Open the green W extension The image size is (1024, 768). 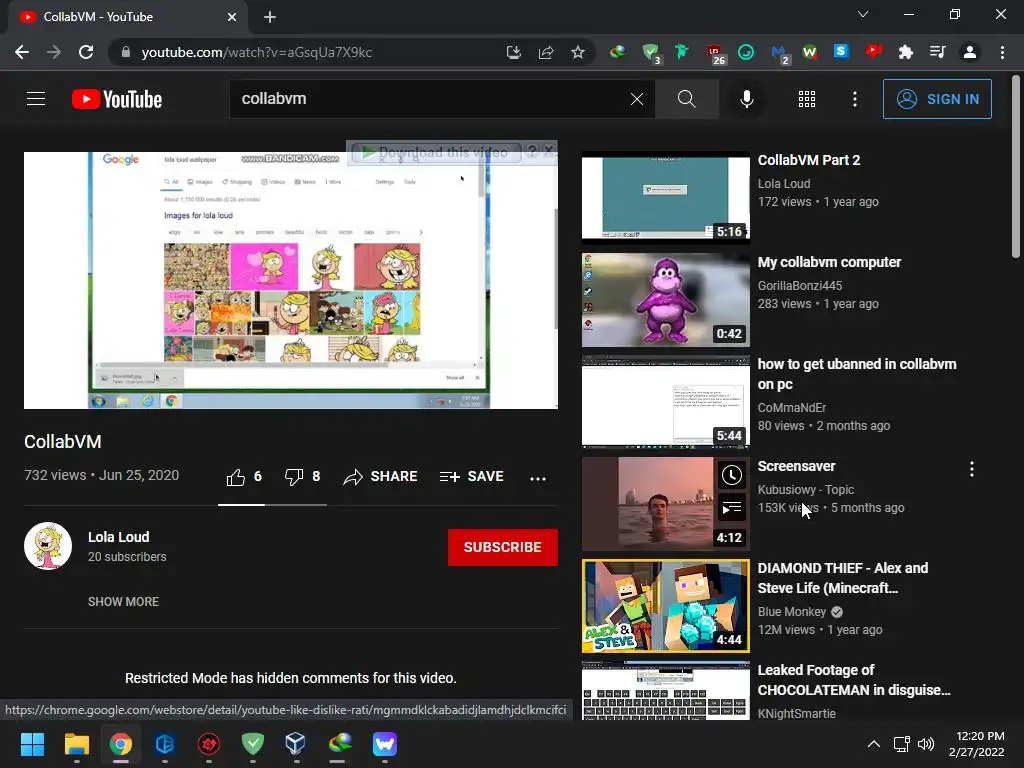(809, 52)
